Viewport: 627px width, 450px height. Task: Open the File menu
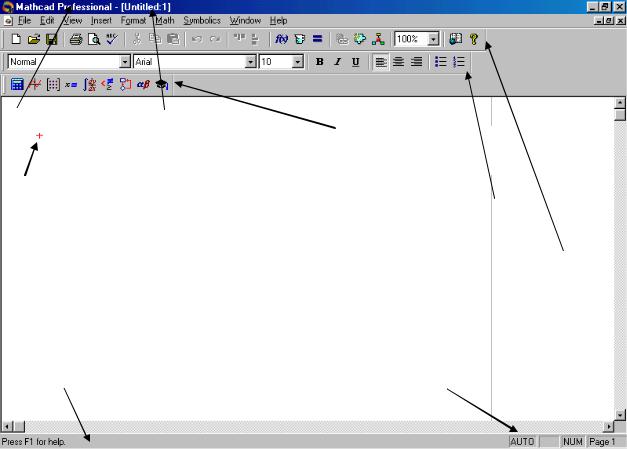(24, 20)
